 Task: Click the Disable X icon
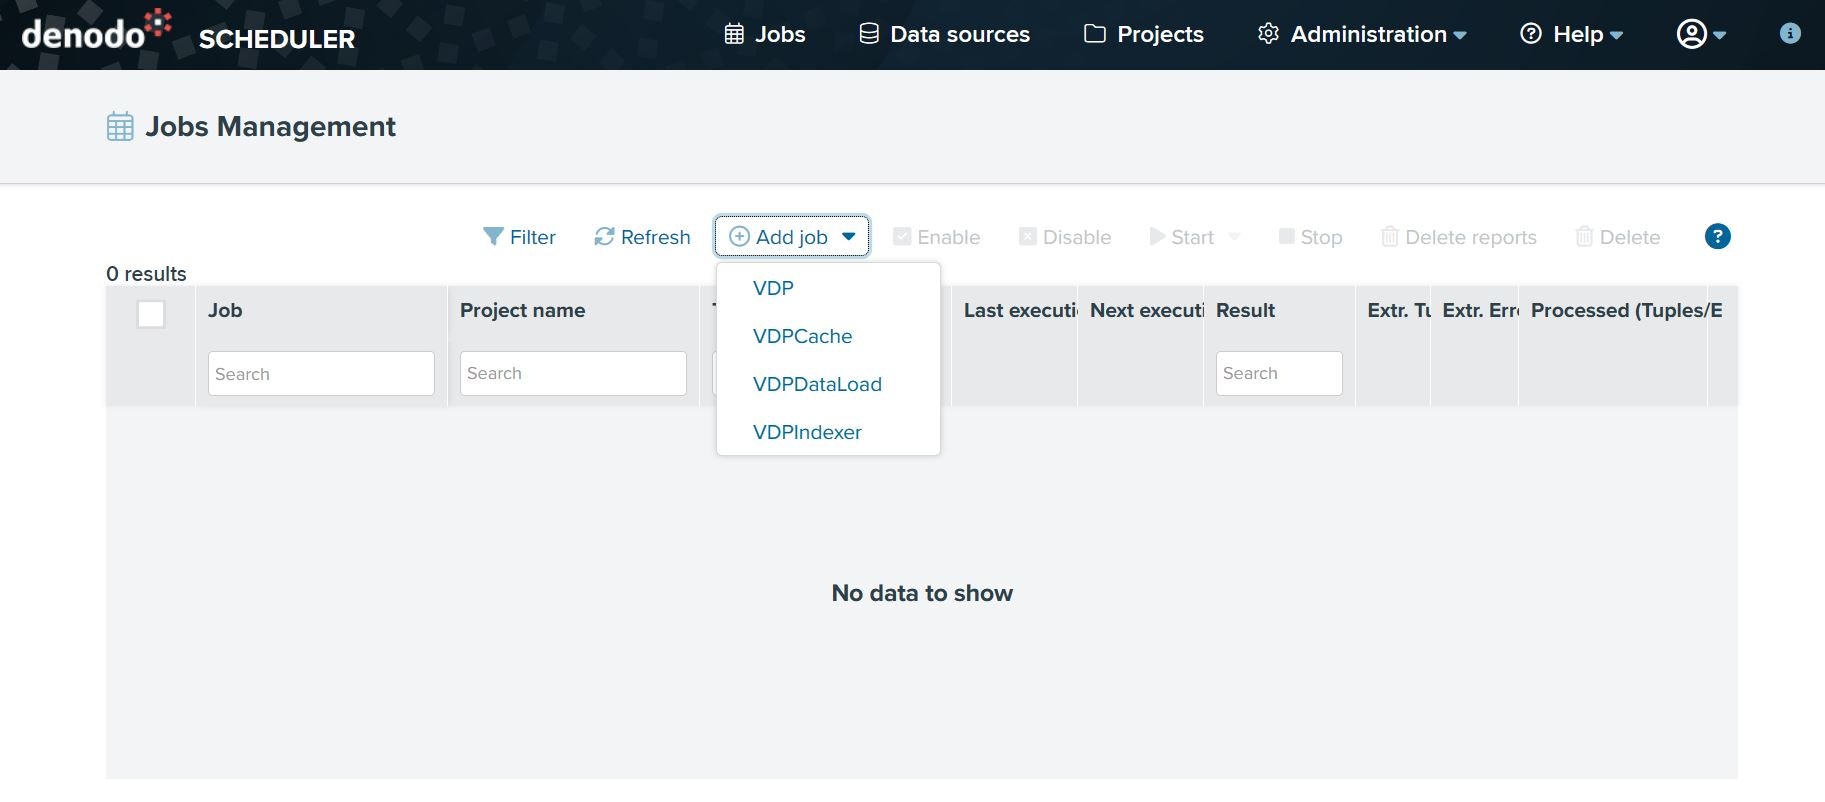[x=1027, y=236]
